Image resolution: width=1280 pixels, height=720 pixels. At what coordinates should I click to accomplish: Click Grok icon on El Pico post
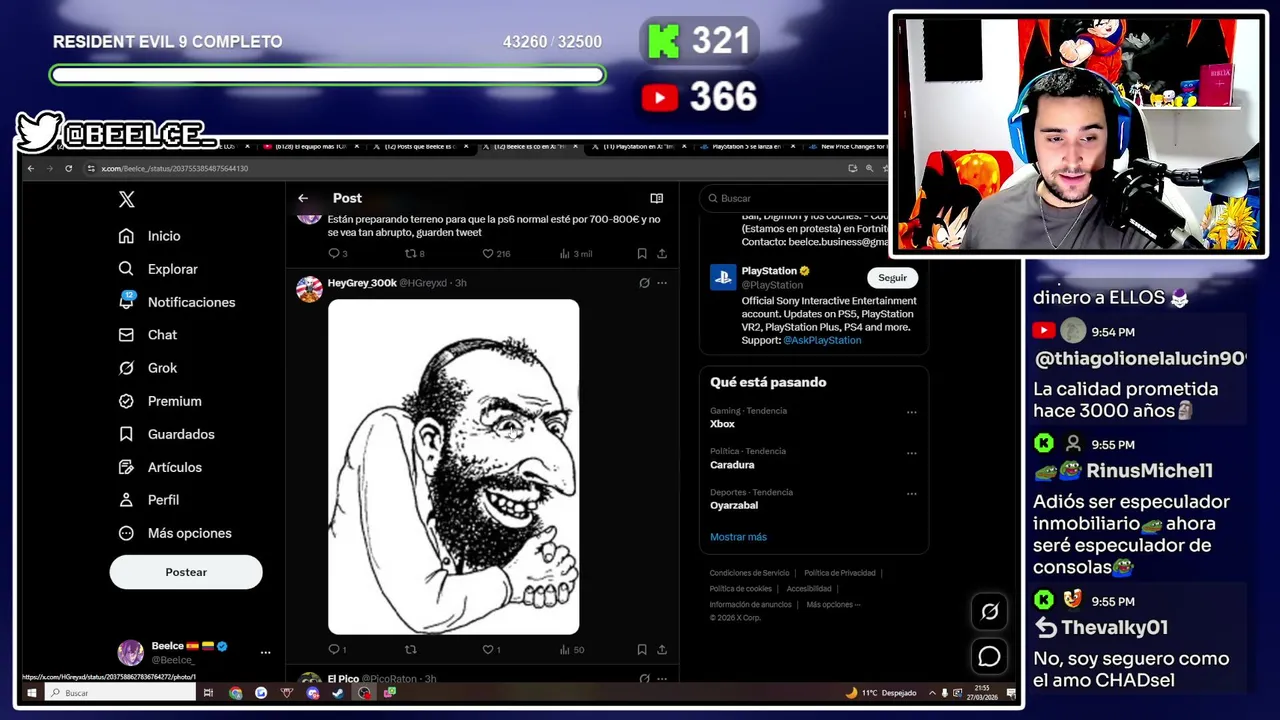click(644, 678)
